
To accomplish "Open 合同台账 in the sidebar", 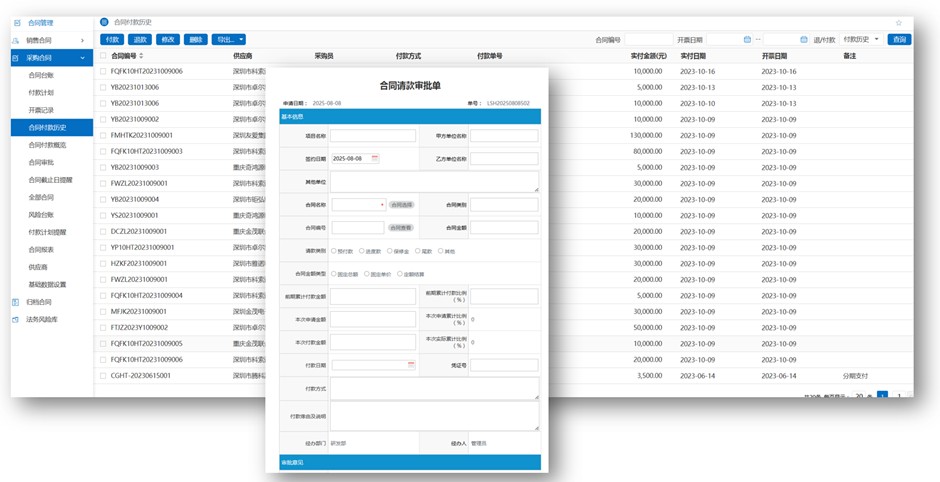I will point(41,76).
